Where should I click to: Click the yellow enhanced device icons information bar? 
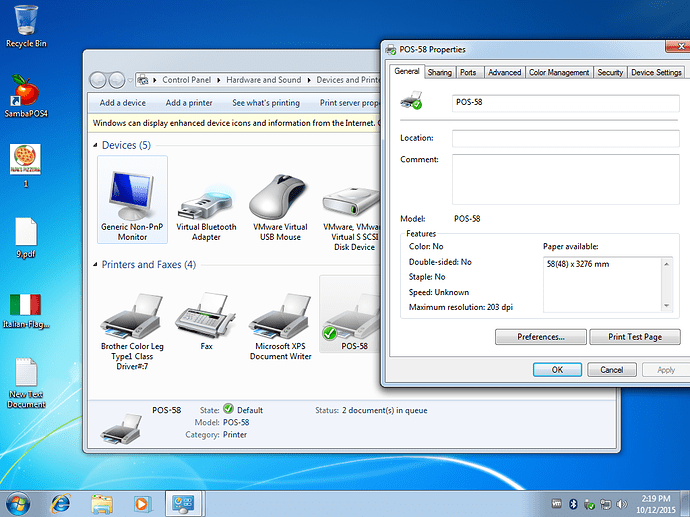(x=235, y=123)
